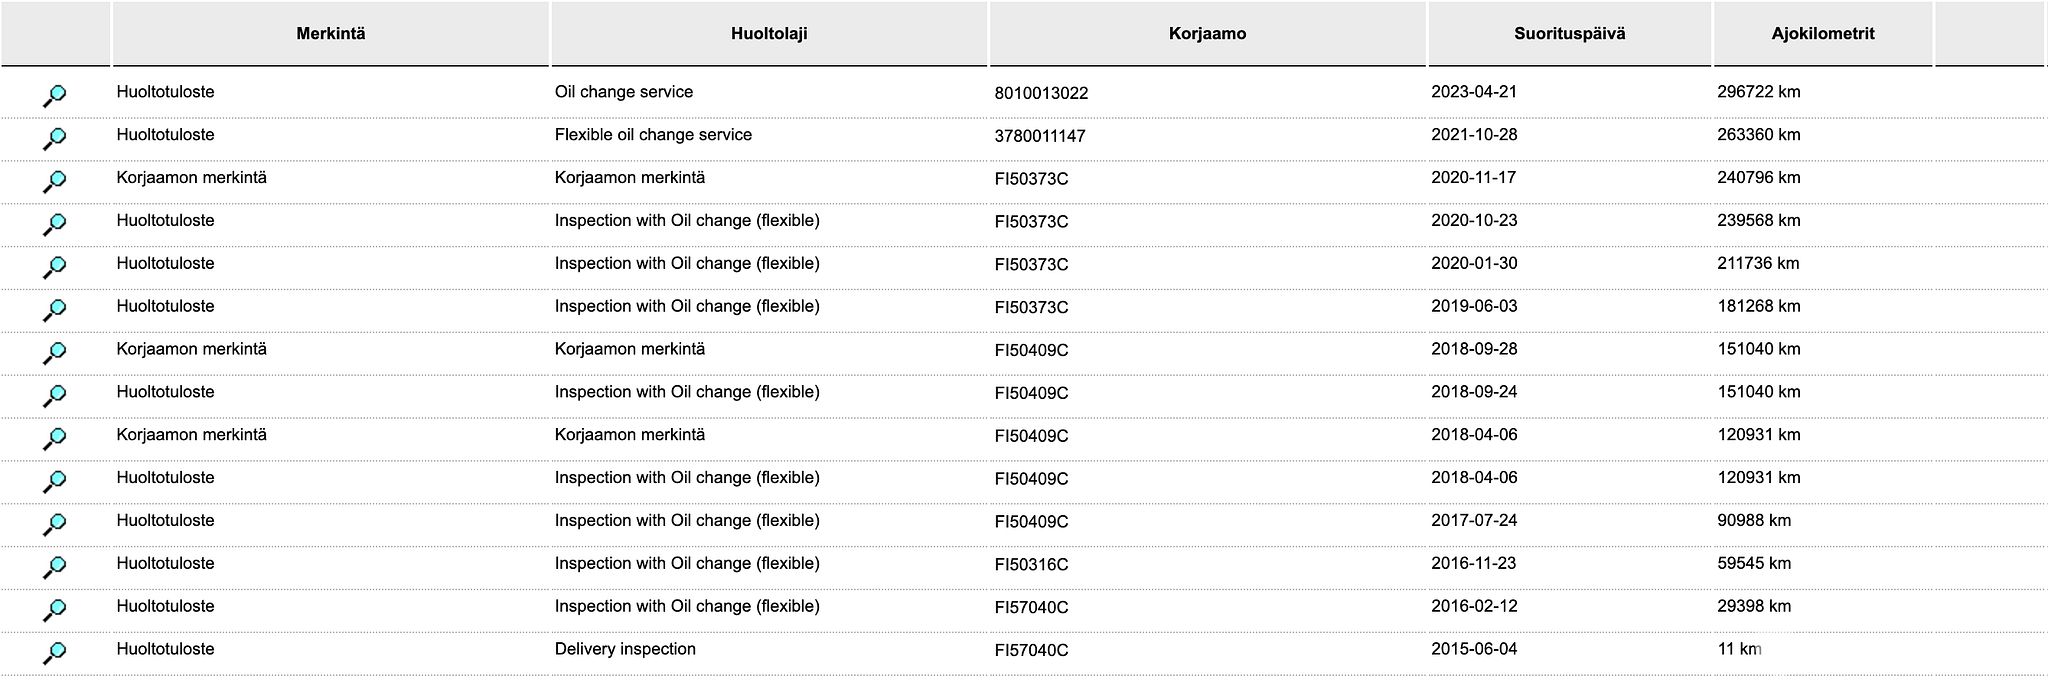
Task: Open magnifier for 2023-04-21 oil change service
Action: pyautogui.click(x=55, y=96)
